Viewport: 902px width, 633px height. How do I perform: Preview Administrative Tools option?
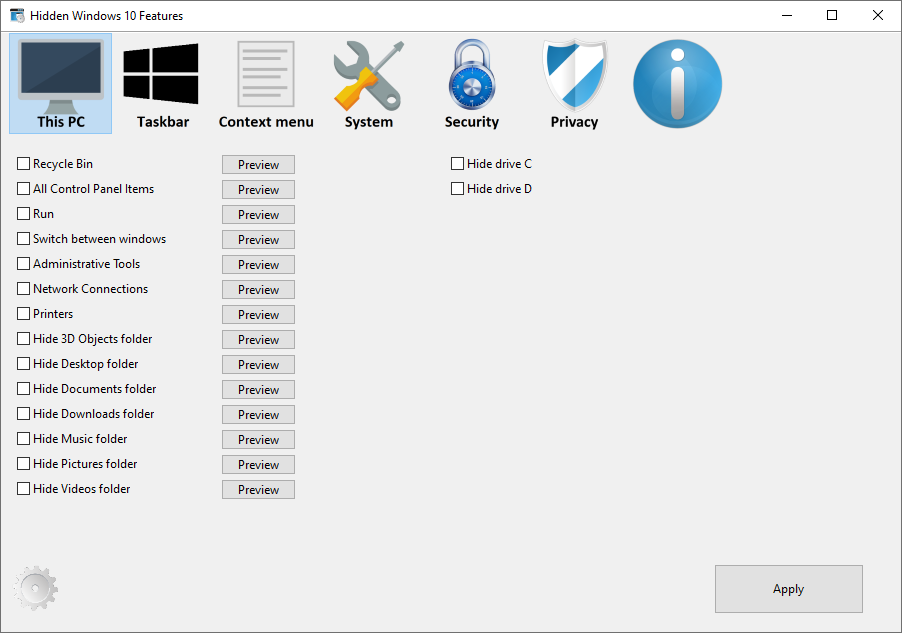click(x=258, y=265)
